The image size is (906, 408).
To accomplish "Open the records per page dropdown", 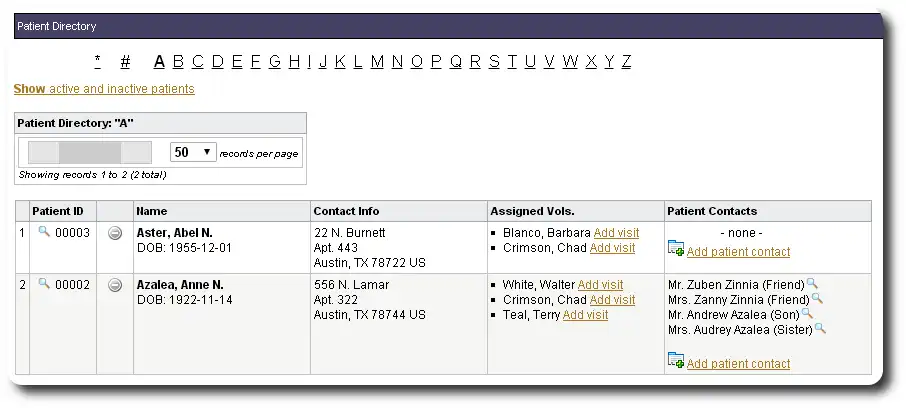I will click(193, 152).
